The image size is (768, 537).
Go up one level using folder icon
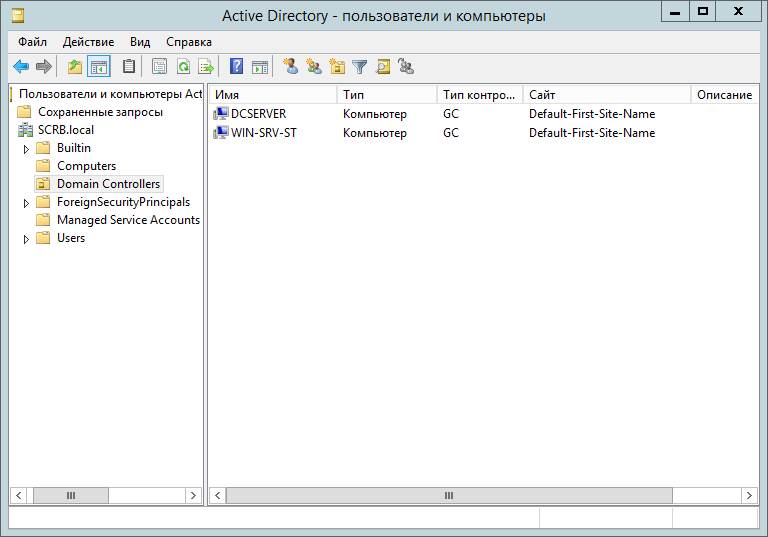75,67
